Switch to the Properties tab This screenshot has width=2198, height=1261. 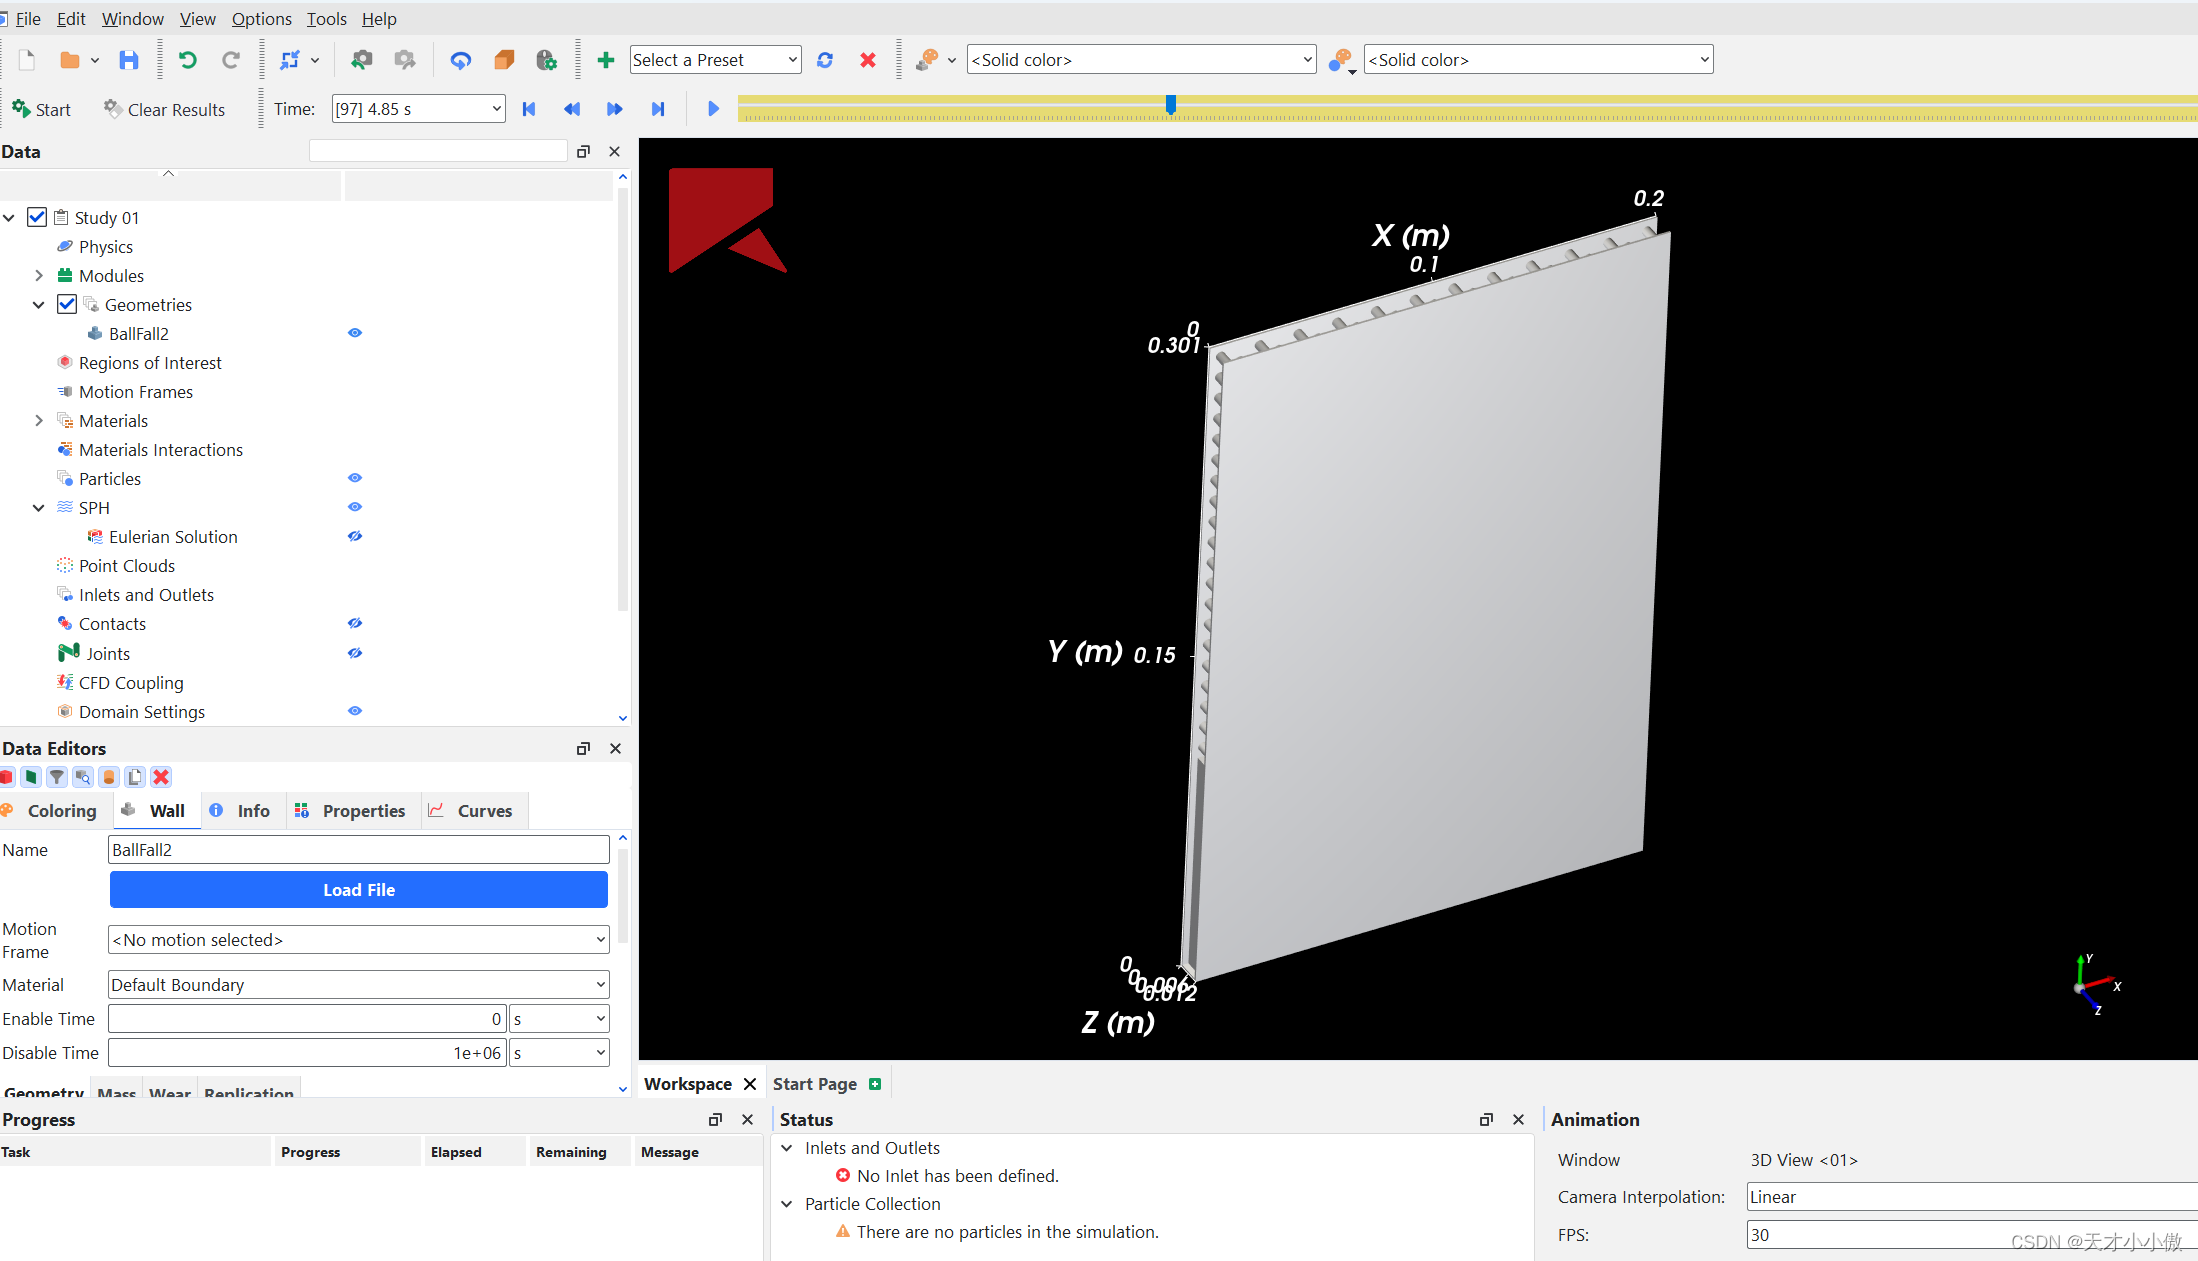click(x=362, y=809)
